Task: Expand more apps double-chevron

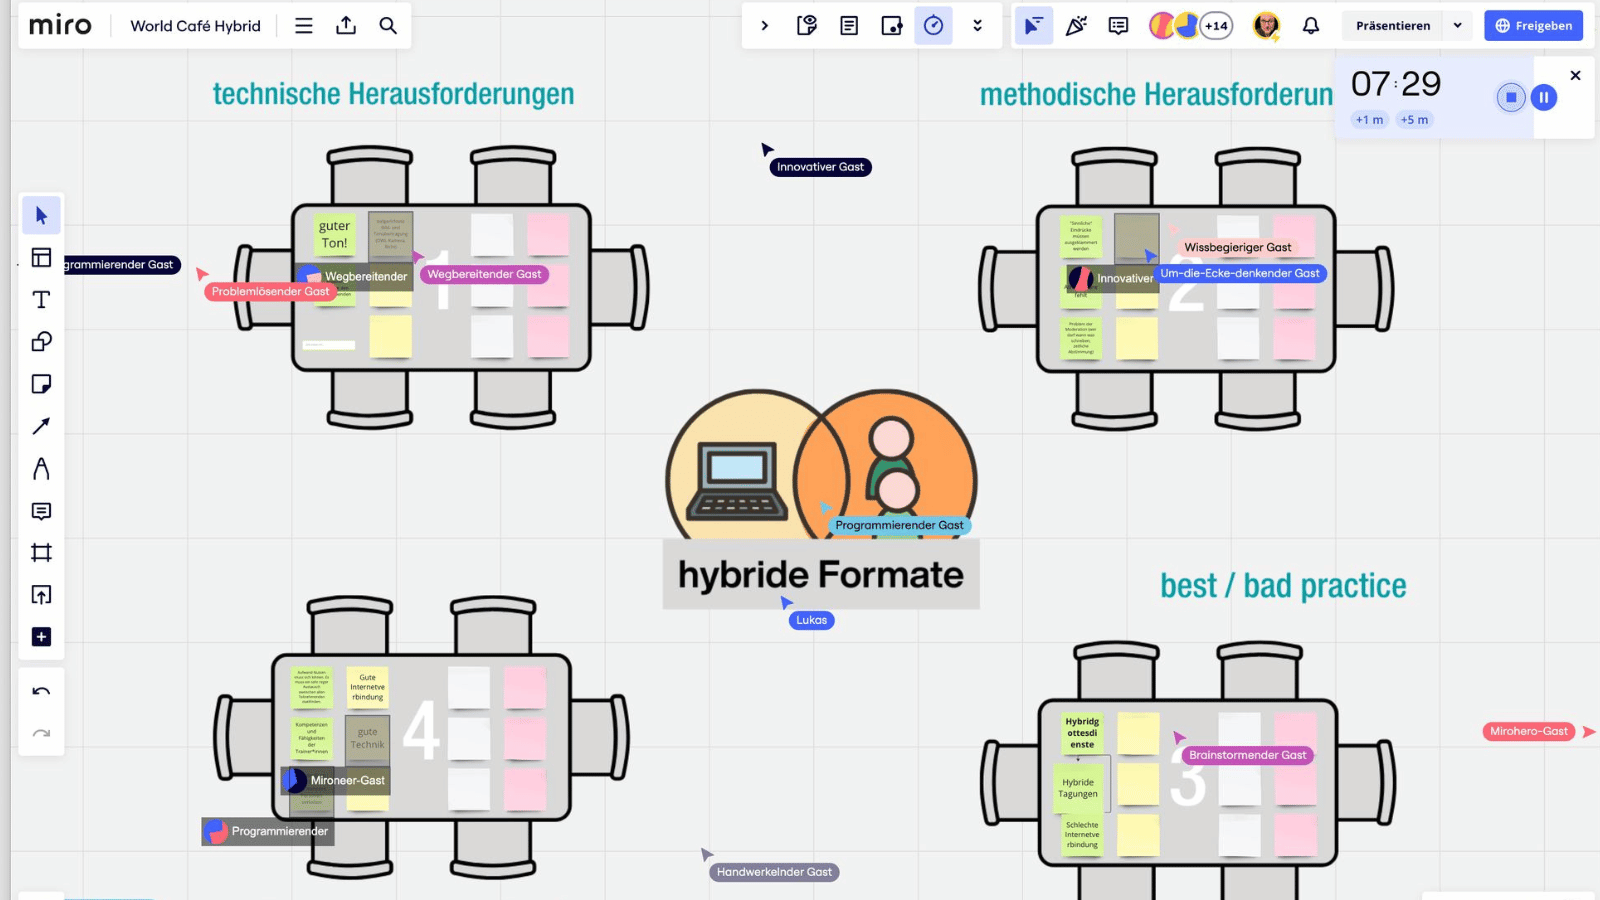Action: (x=977, y=26)
